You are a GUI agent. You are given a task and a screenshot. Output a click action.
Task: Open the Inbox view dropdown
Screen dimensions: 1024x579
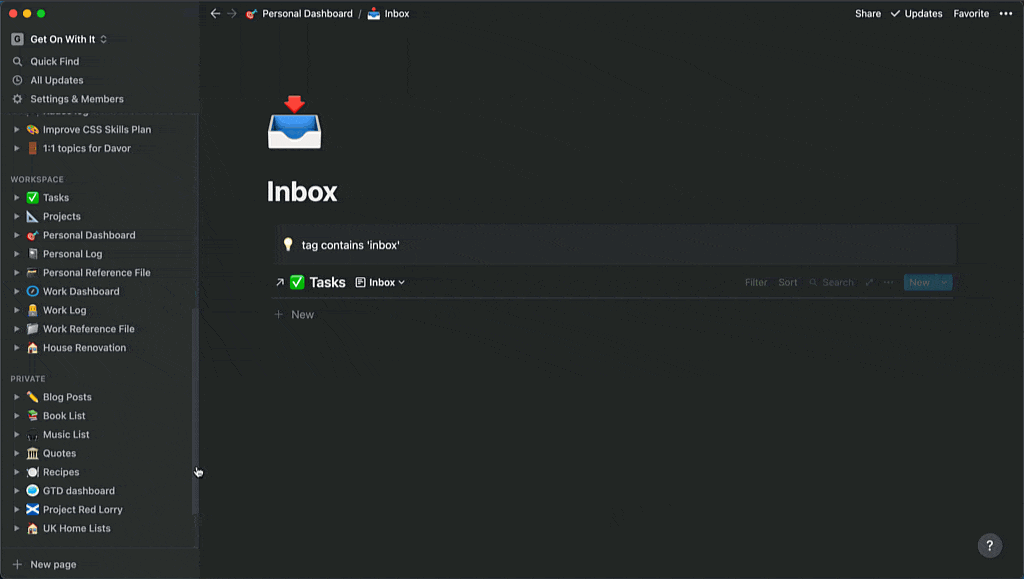pyautogui.click(x=379, y=282)
